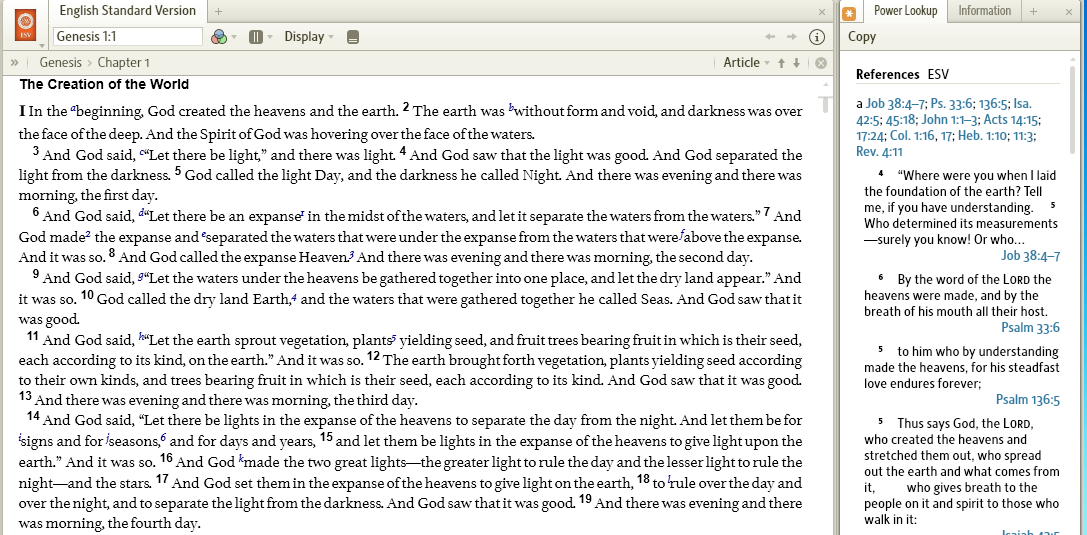Screen dimensions: 1087x535
Task: Open Rev. 4:11 cross reference
Action: click(x=880, y=152)
